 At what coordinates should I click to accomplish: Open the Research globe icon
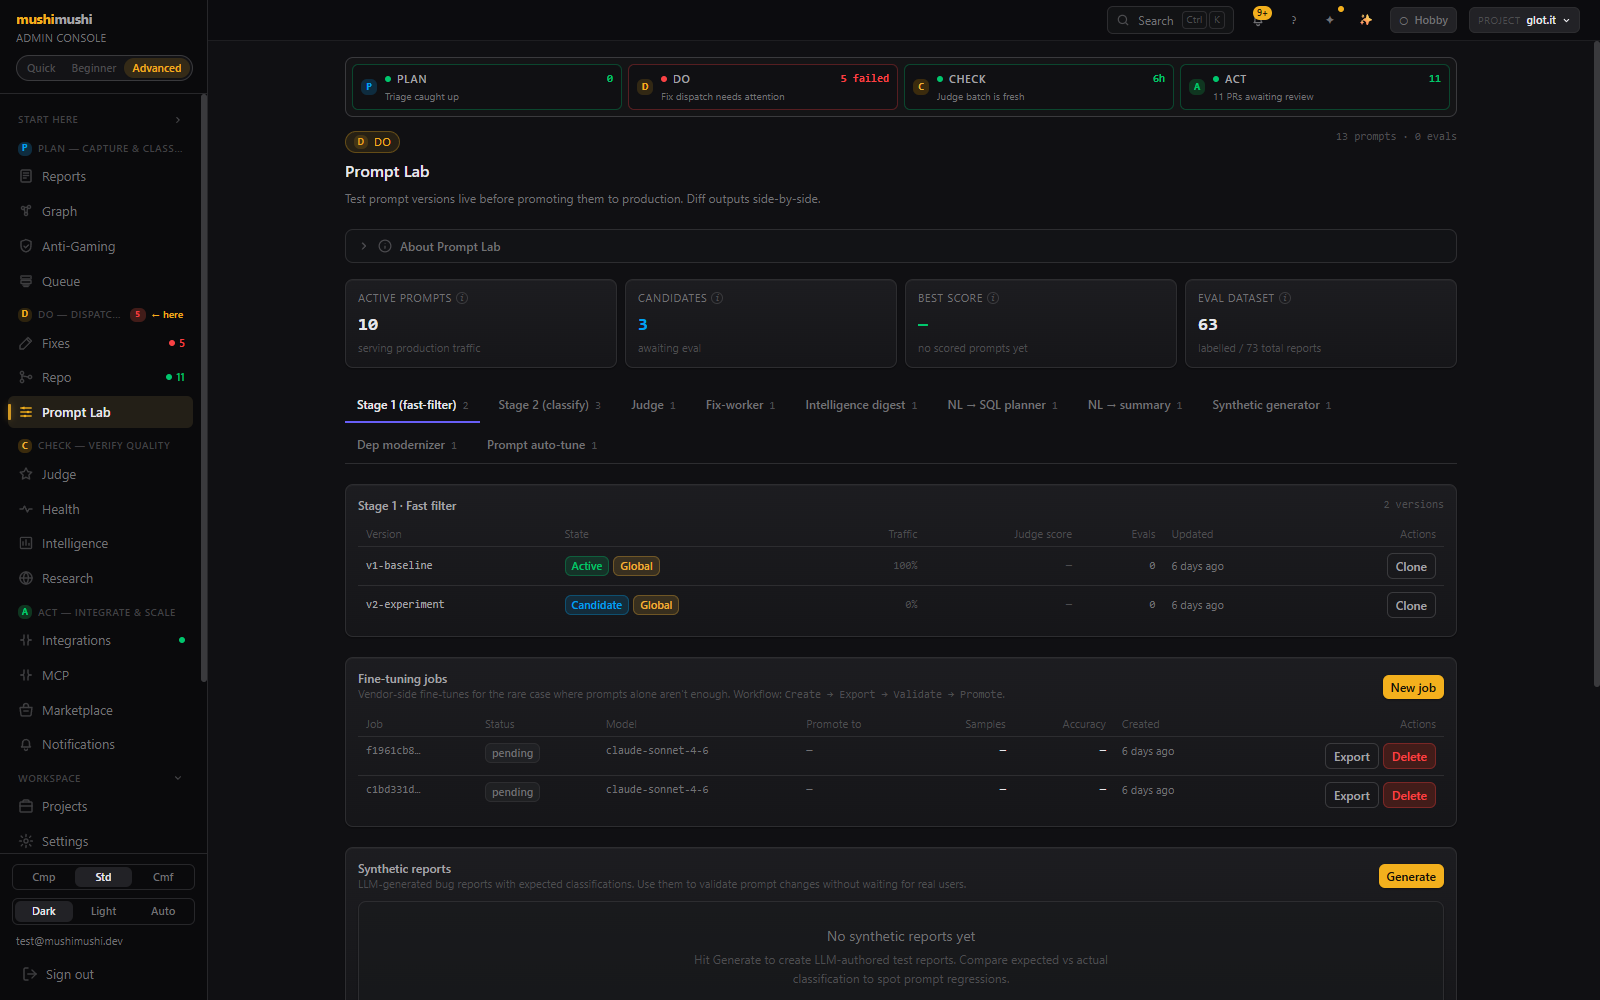click(26, 578)
